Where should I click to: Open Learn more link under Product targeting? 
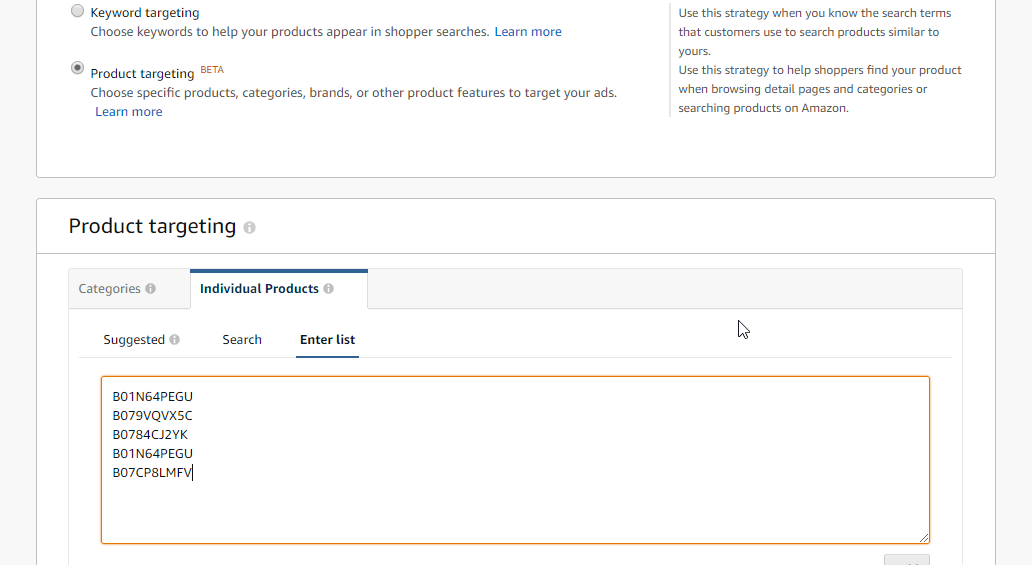[x=129, y=112]
